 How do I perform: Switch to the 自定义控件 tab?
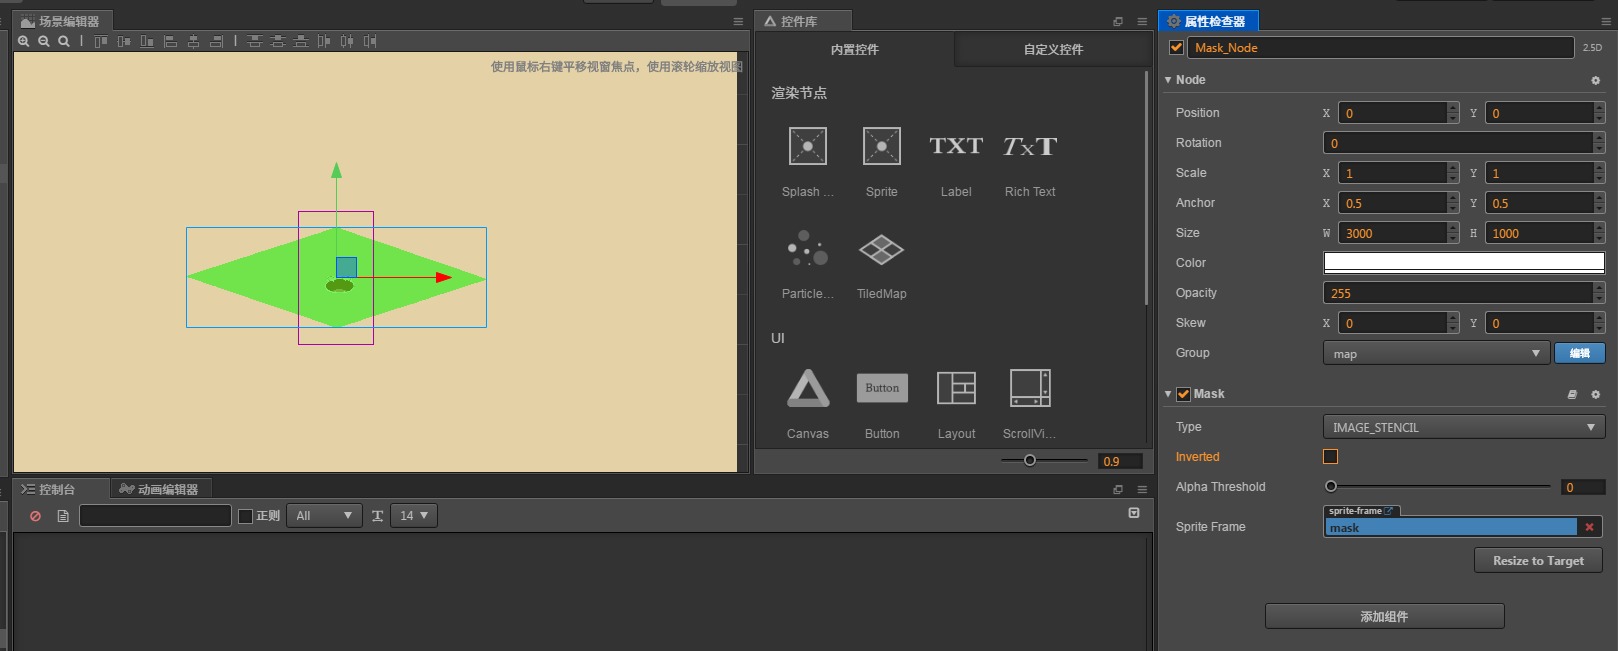pos(1053,50)
